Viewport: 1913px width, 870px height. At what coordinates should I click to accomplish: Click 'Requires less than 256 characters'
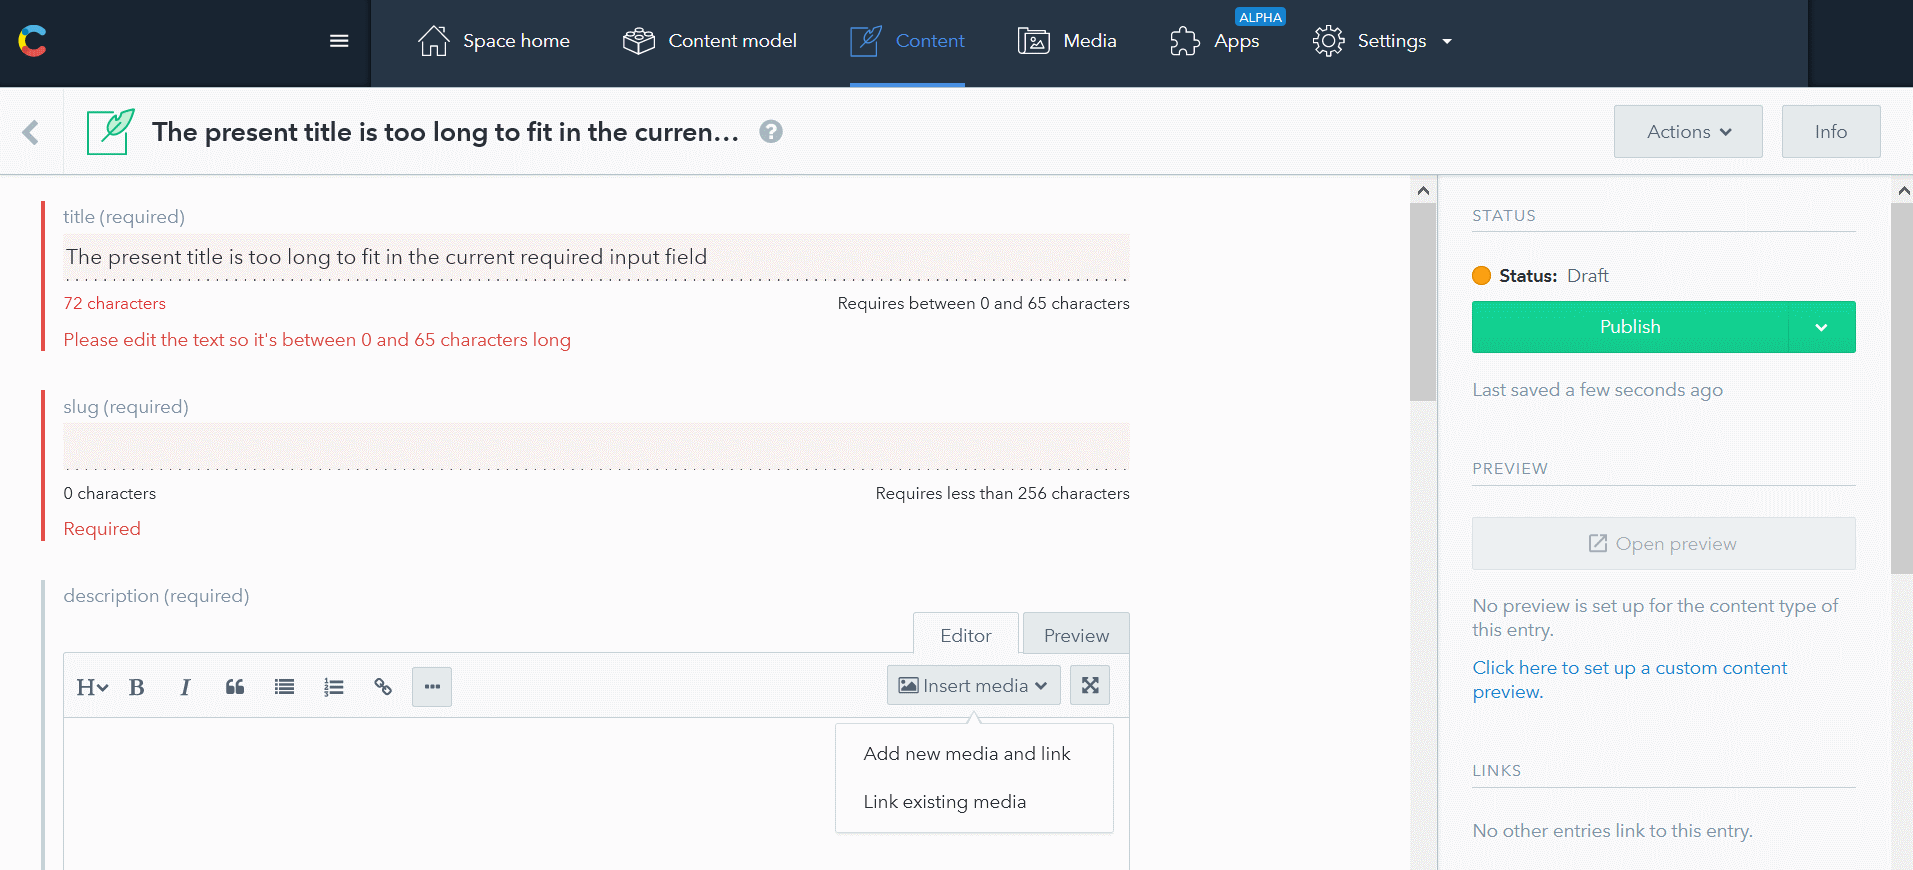[1003, 494]
